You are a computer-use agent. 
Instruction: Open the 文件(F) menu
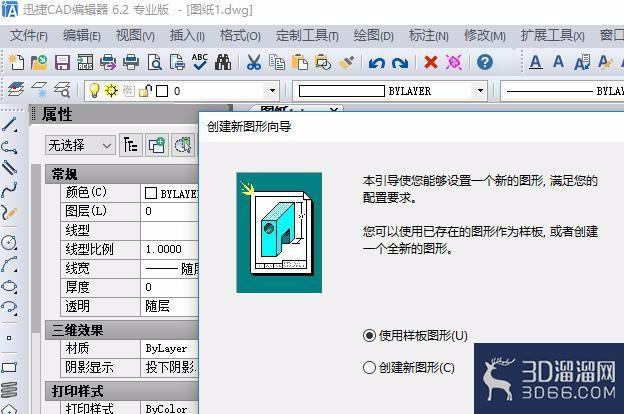[29, 36]
